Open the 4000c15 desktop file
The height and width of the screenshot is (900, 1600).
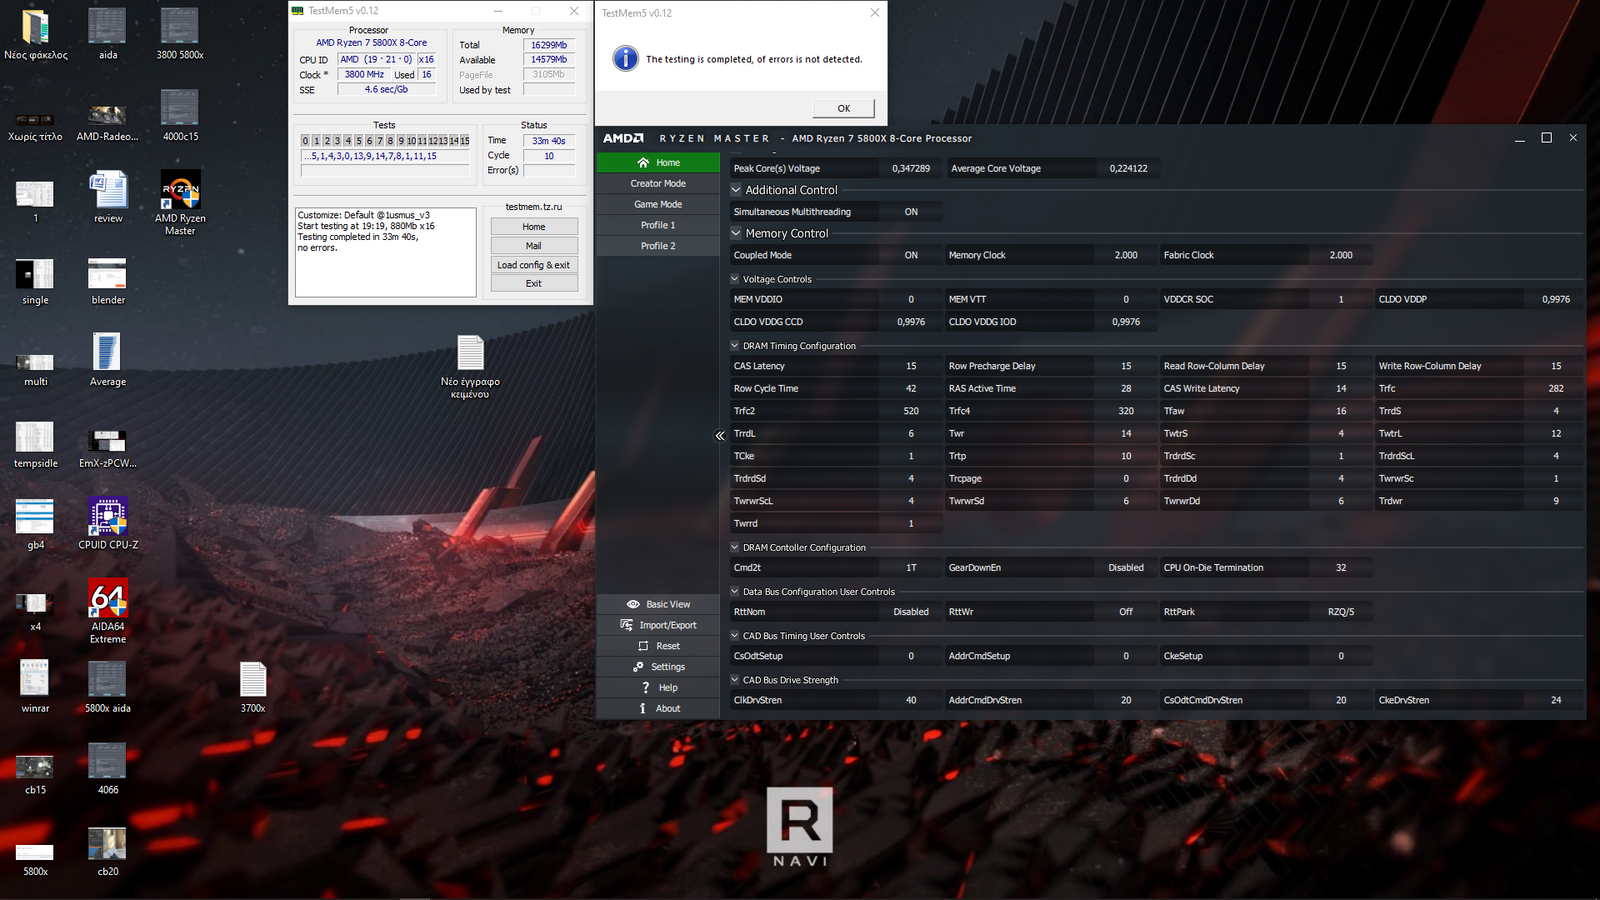pos(180,116)
